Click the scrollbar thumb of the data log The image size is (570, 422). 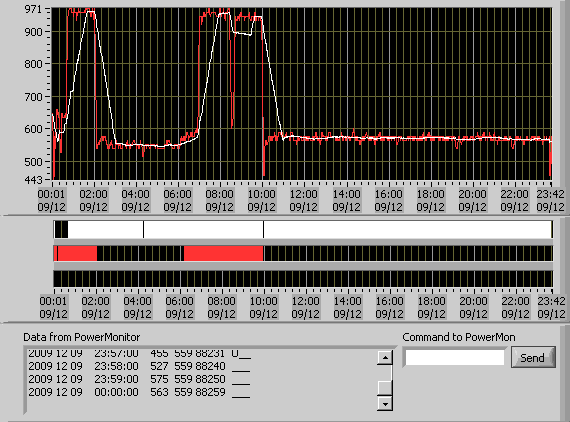pos(385,387)
